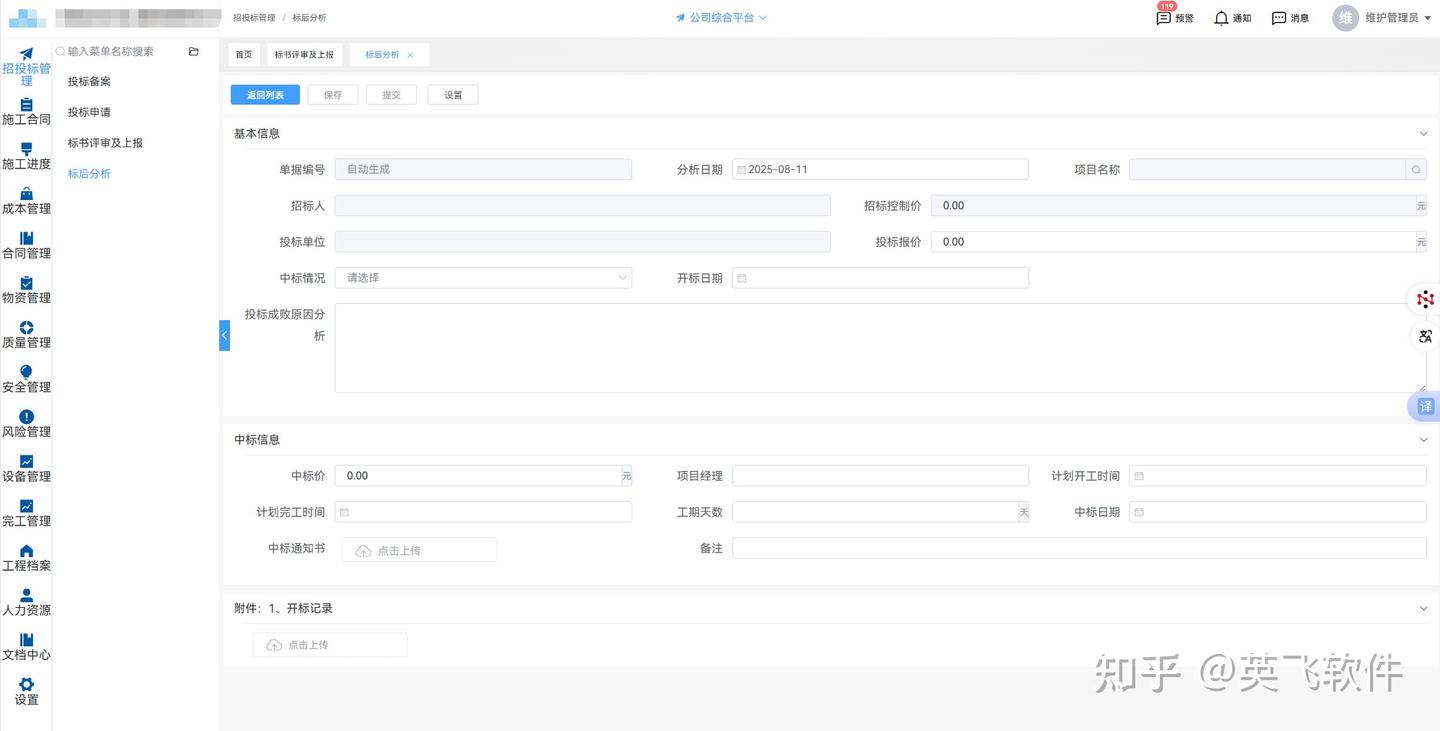Click the 返回列表 button

click(x=265, y=95)
